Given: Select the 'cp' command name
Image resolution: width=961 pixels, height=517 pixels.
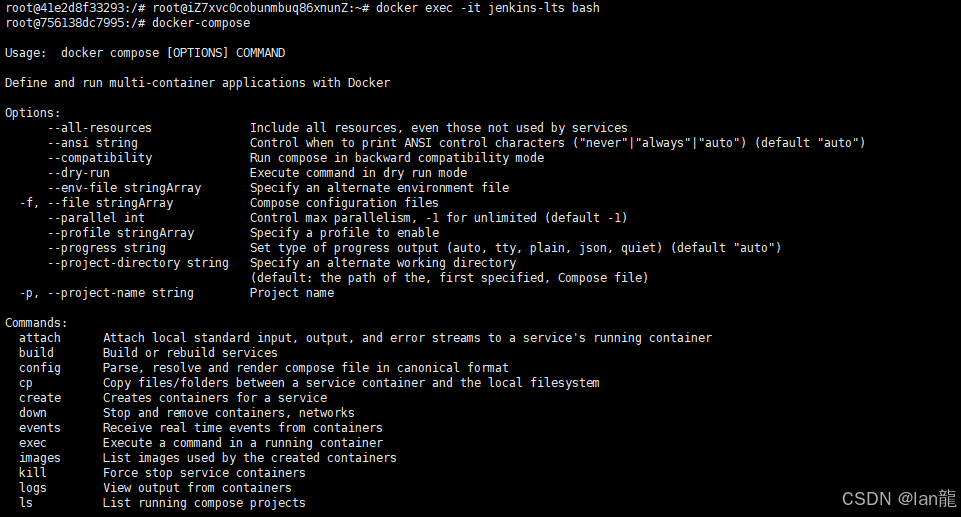Looking at the screenshot, I should 26,383.
